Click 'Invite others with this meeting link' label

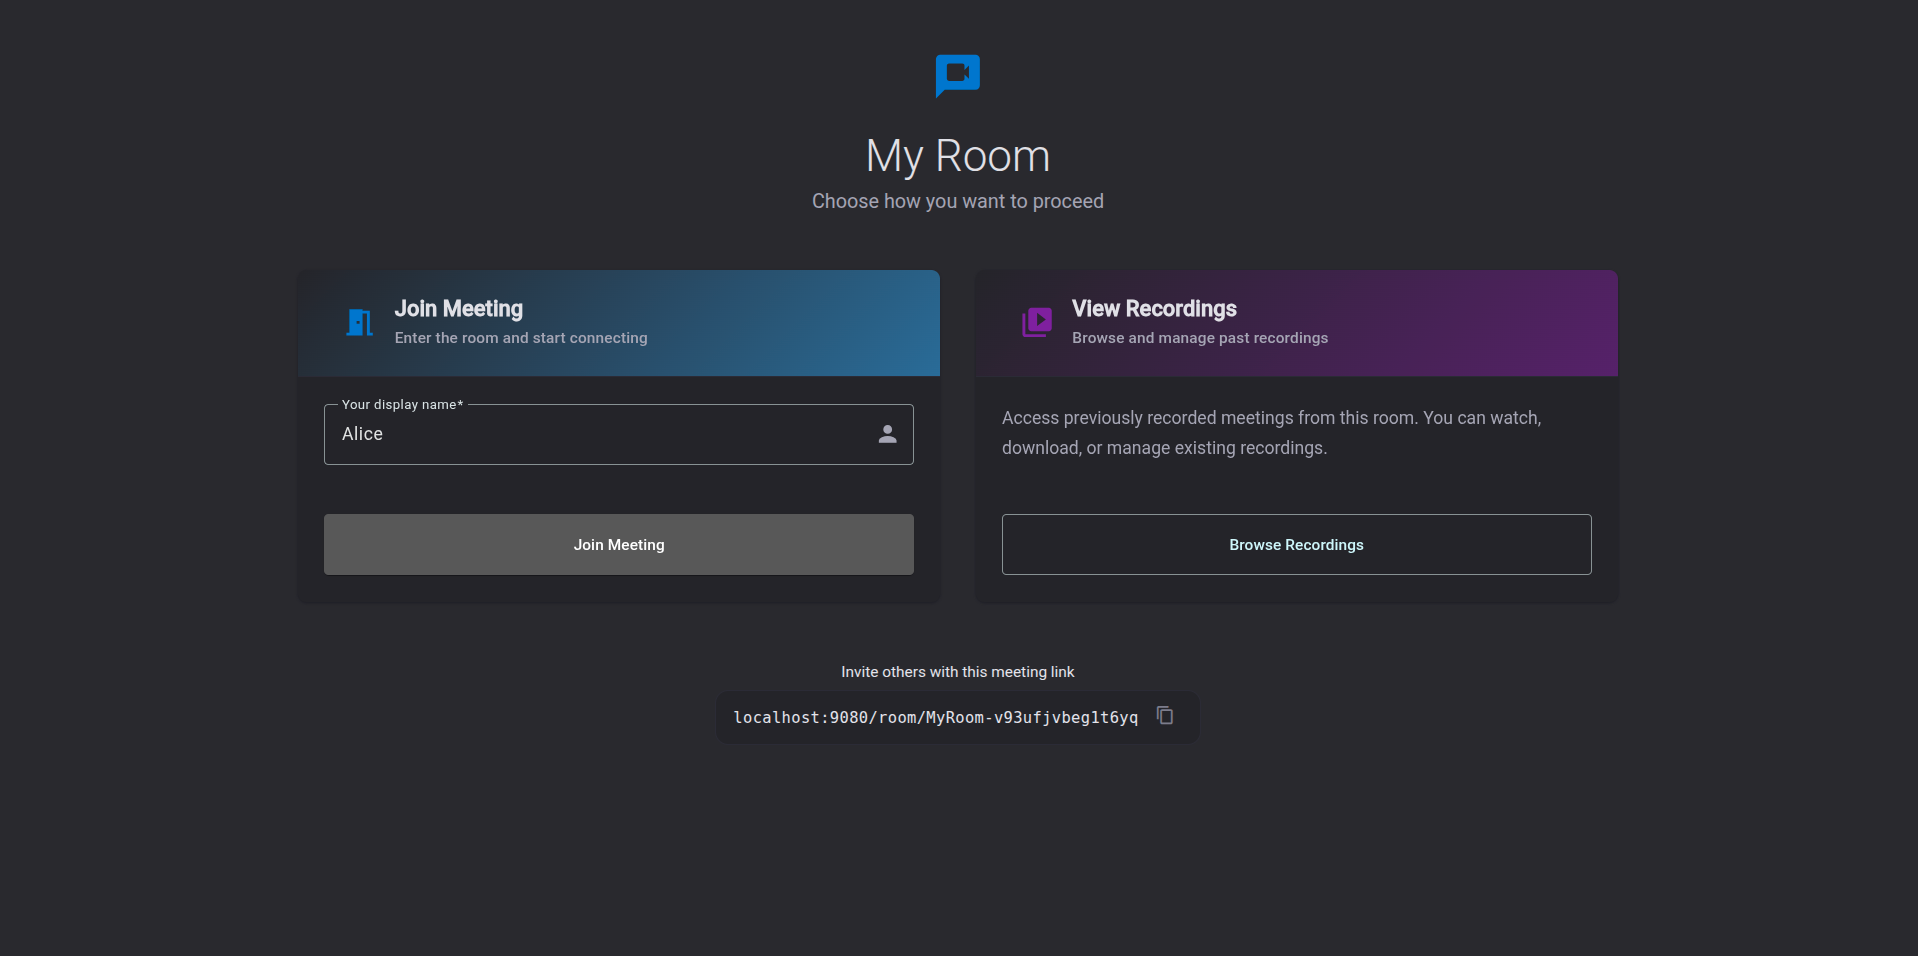pyautogui.click(x=957, y=672)
